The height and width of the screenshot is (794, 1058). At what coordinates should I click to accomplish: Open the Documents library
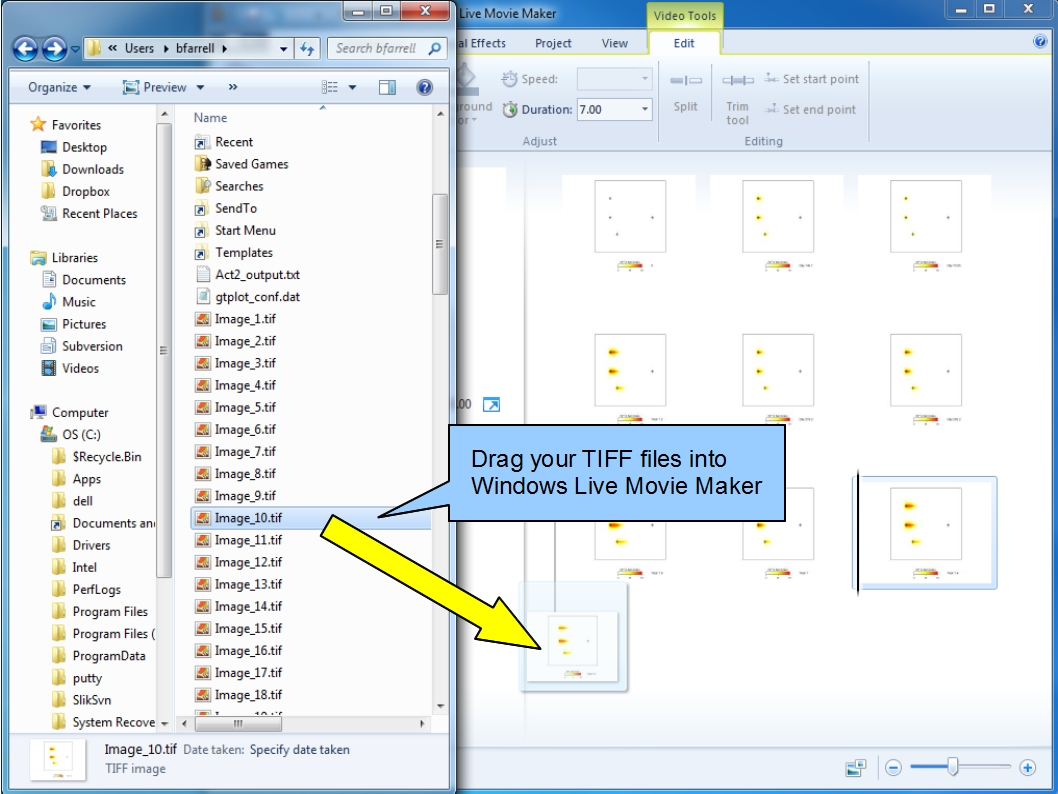pyautogui.click(x=94, y=280)
